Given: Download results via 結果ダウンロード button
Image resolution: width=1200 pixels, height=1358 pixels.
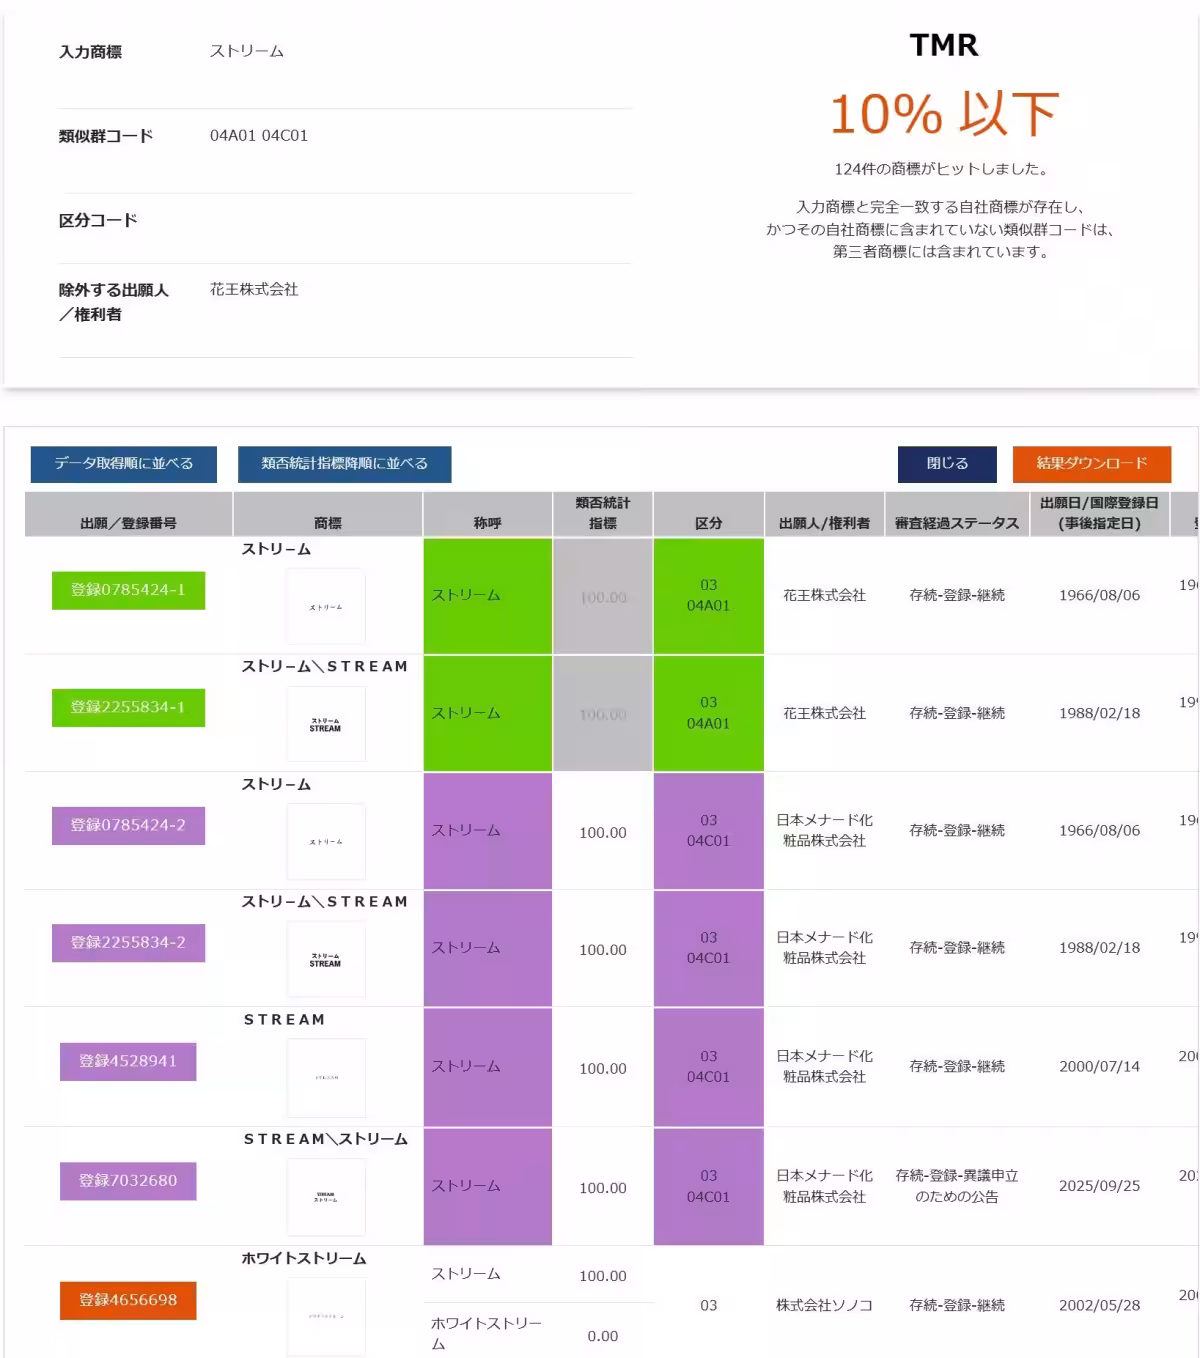Looking at the screenshot, I should point(1091,464).
